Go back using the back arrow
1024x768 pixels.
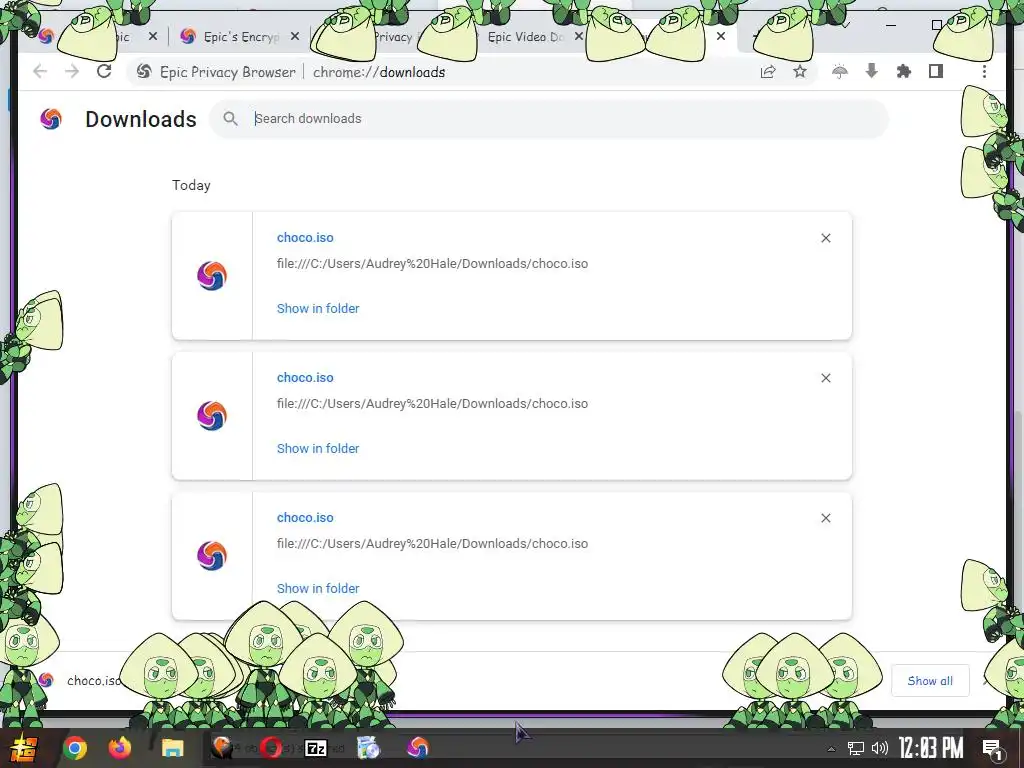[40, 71]
